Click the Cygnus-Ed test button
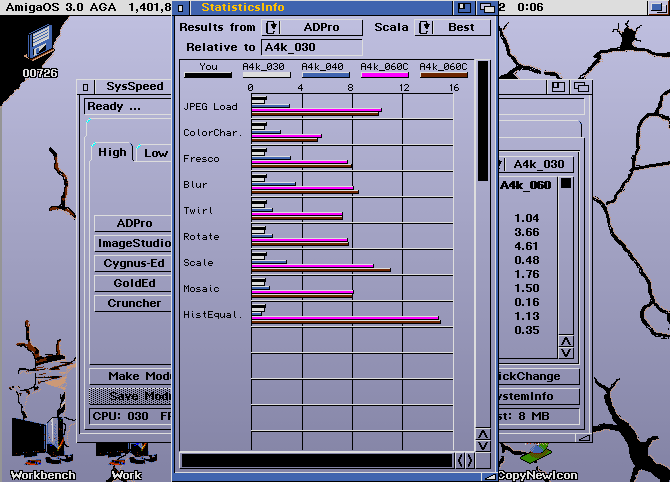 point(133,263)
